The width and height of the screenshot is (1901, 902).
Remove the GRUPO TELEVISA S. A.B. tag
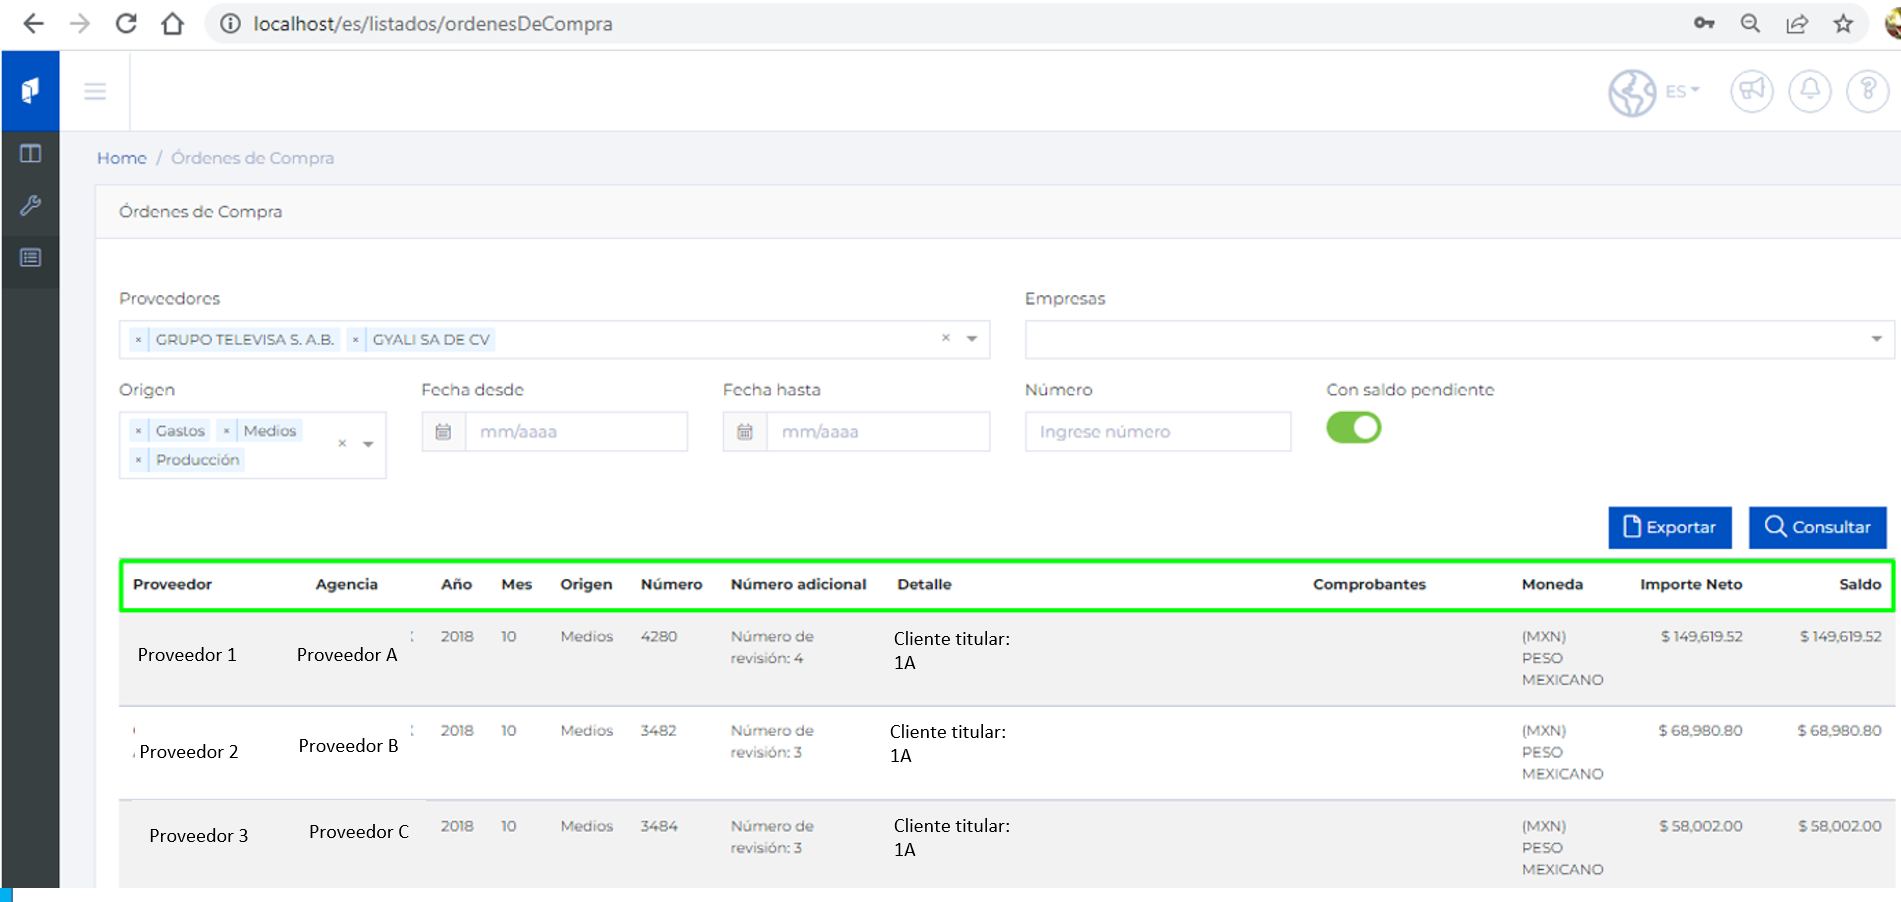138,340
